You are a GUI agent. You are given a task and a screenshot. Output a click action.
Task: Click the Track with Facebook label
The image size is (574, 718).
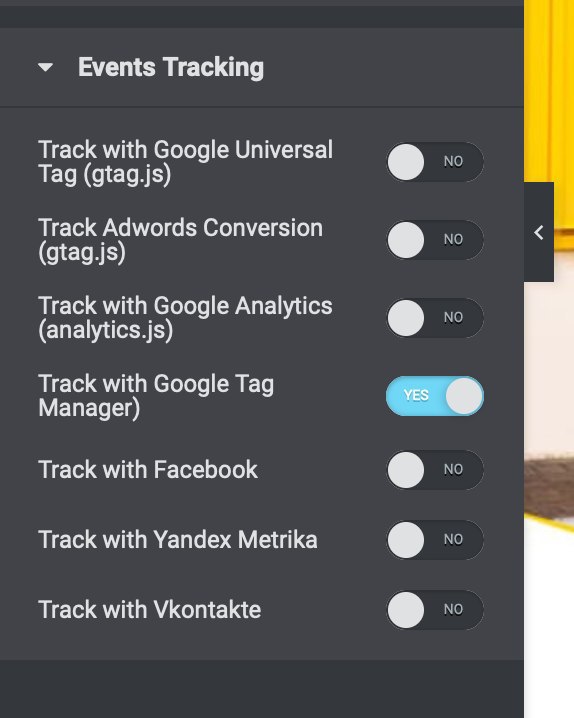[148, 469]
